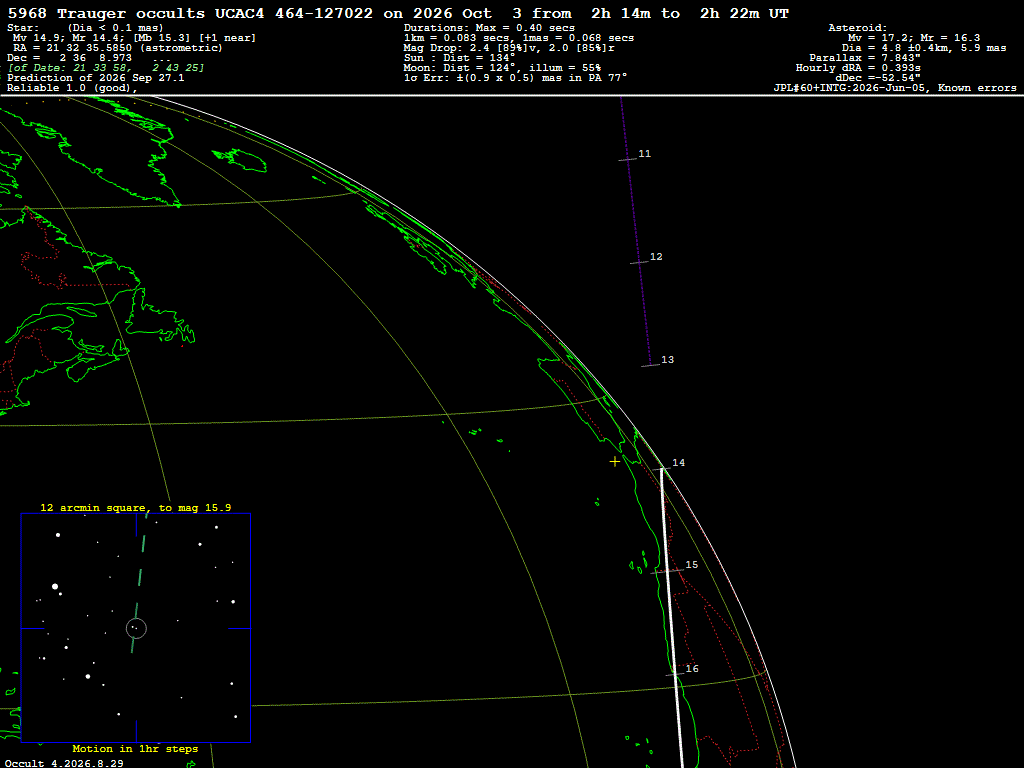
Task: Click the 'Reliable 1.0 (good)' text
Action: click(x=72, y=88)
